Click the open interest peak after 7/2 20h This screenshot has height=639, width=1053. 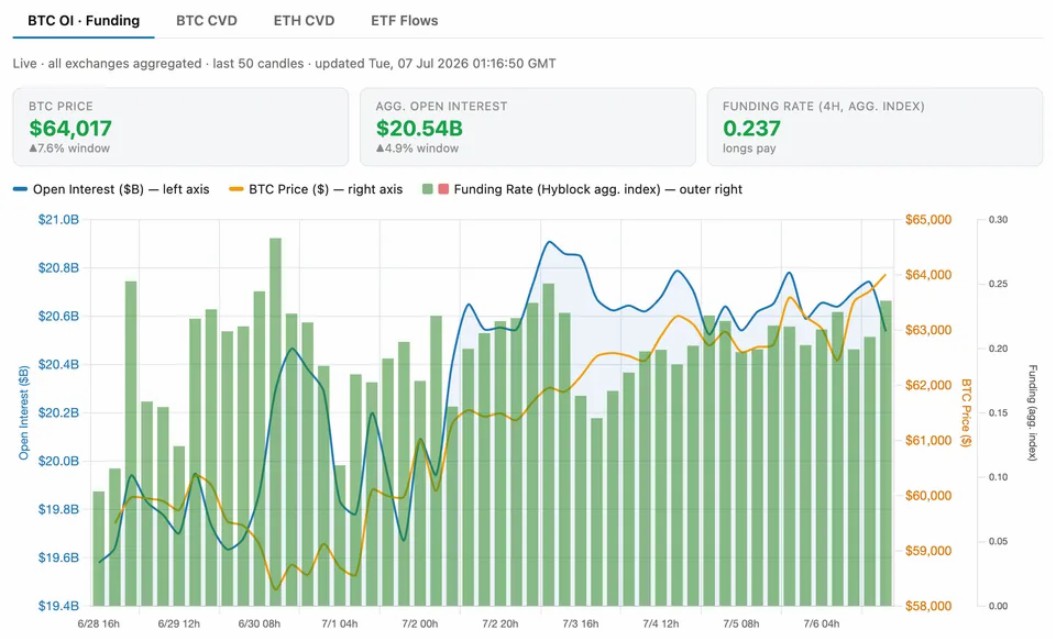pos(549,242)
